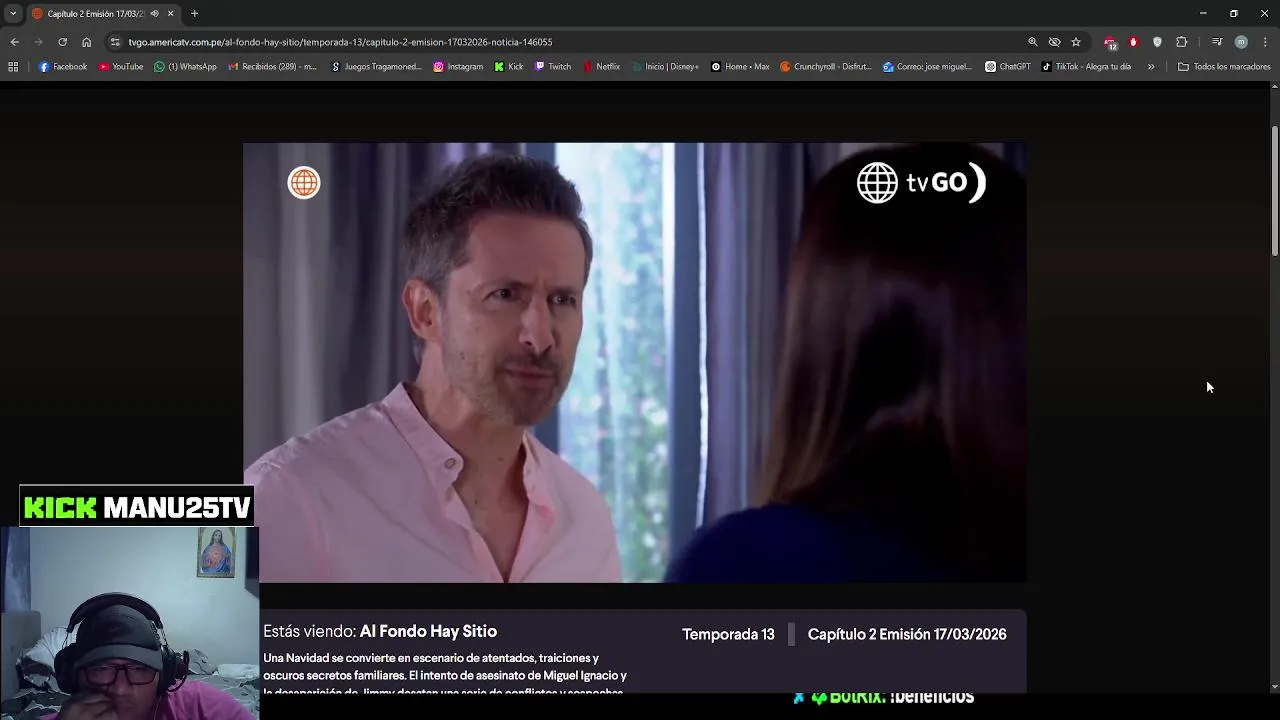Open the shield extension icon
The height and width of the screenshot is (720, 1280).
(1157, 42)
